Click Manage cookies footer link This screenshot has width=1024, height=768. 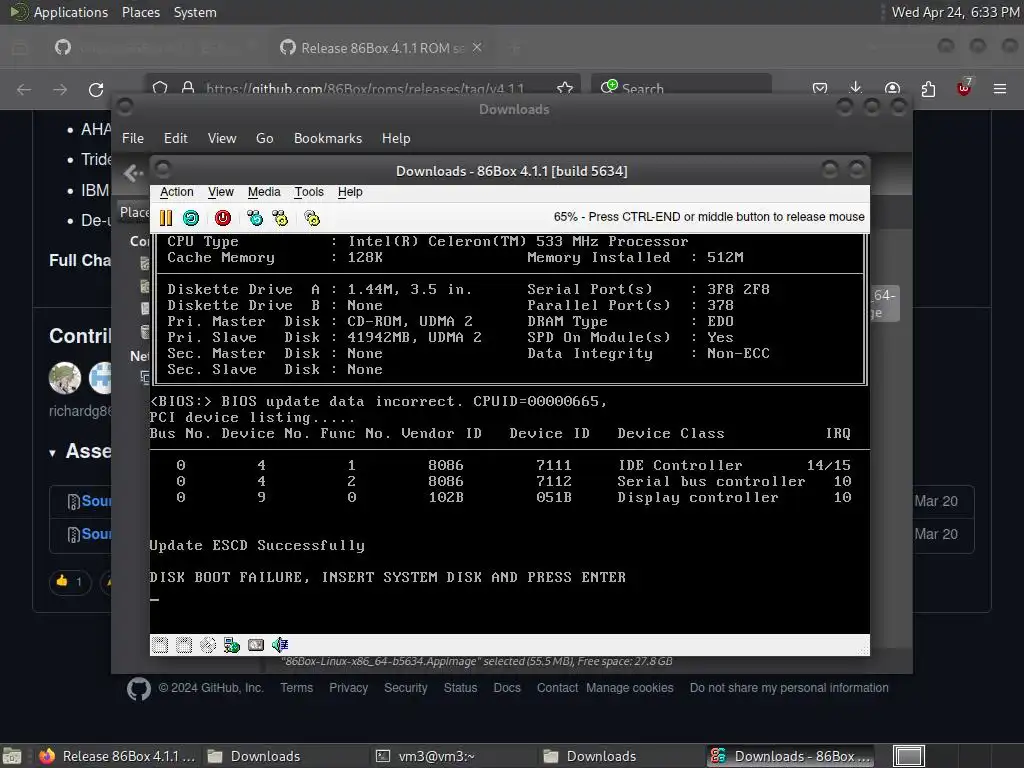tap(630, 688)
